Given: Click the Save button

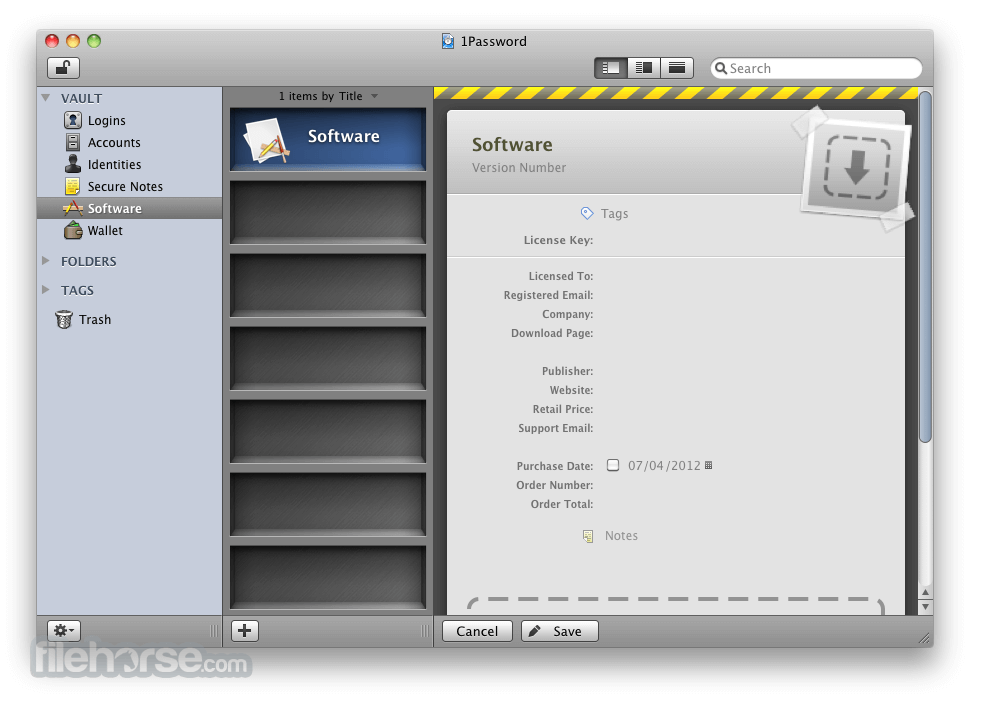Looking at the screenshot, I should pyautogui.click(x=558, y=631).
